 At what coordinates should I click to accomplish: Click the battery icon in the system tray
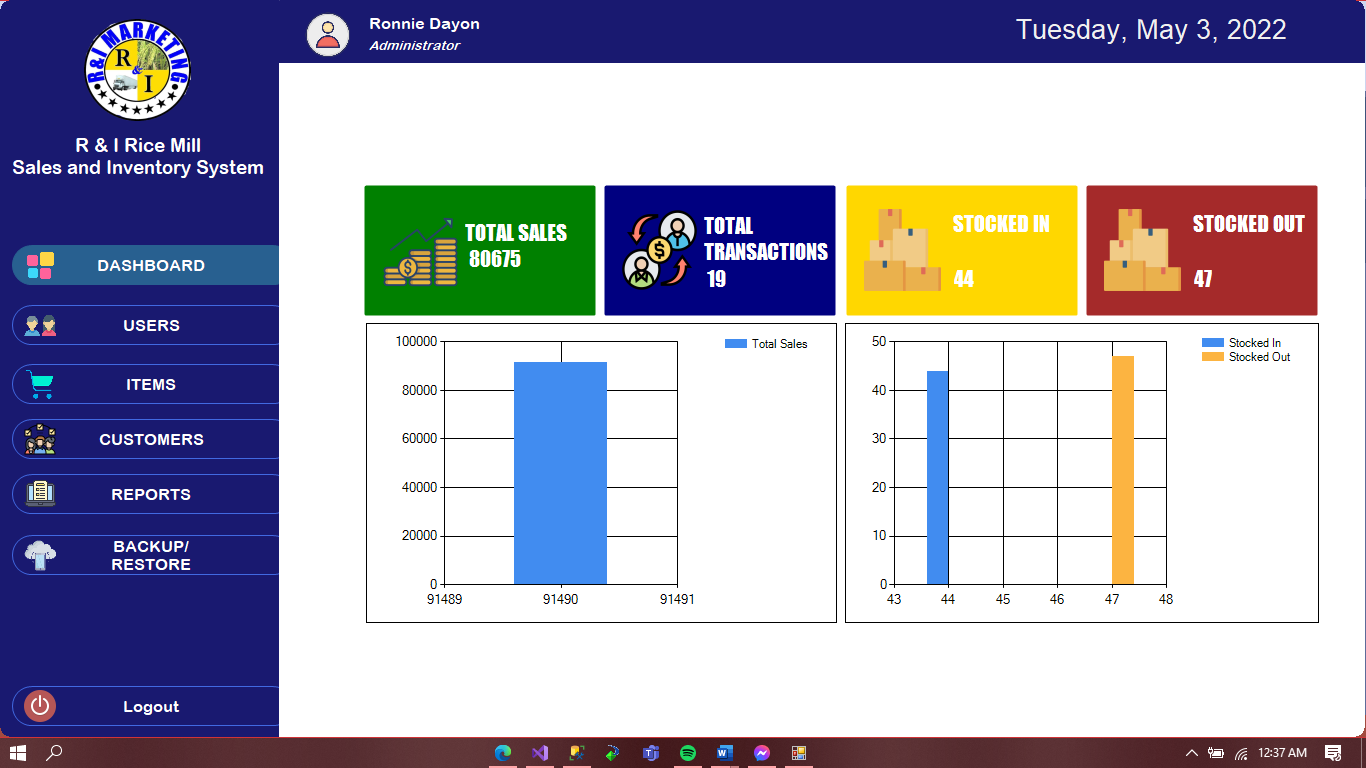click(1216, 753)
